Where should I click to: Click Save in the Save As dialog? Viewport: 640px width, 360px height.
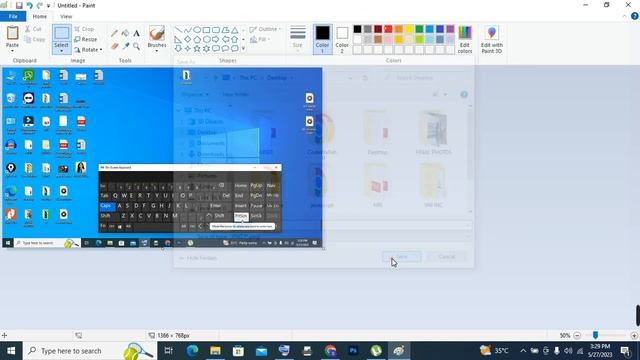(x=402, y=257)
